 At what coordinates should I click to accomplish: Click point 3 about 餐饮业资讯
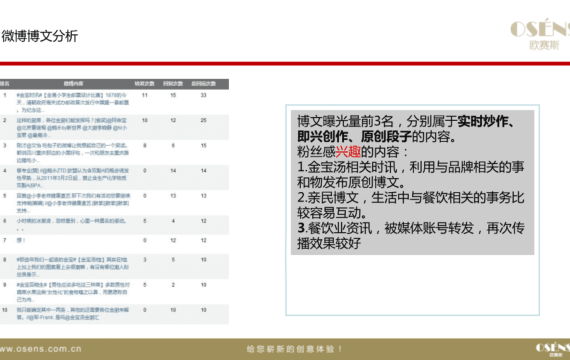pos(411,236)
